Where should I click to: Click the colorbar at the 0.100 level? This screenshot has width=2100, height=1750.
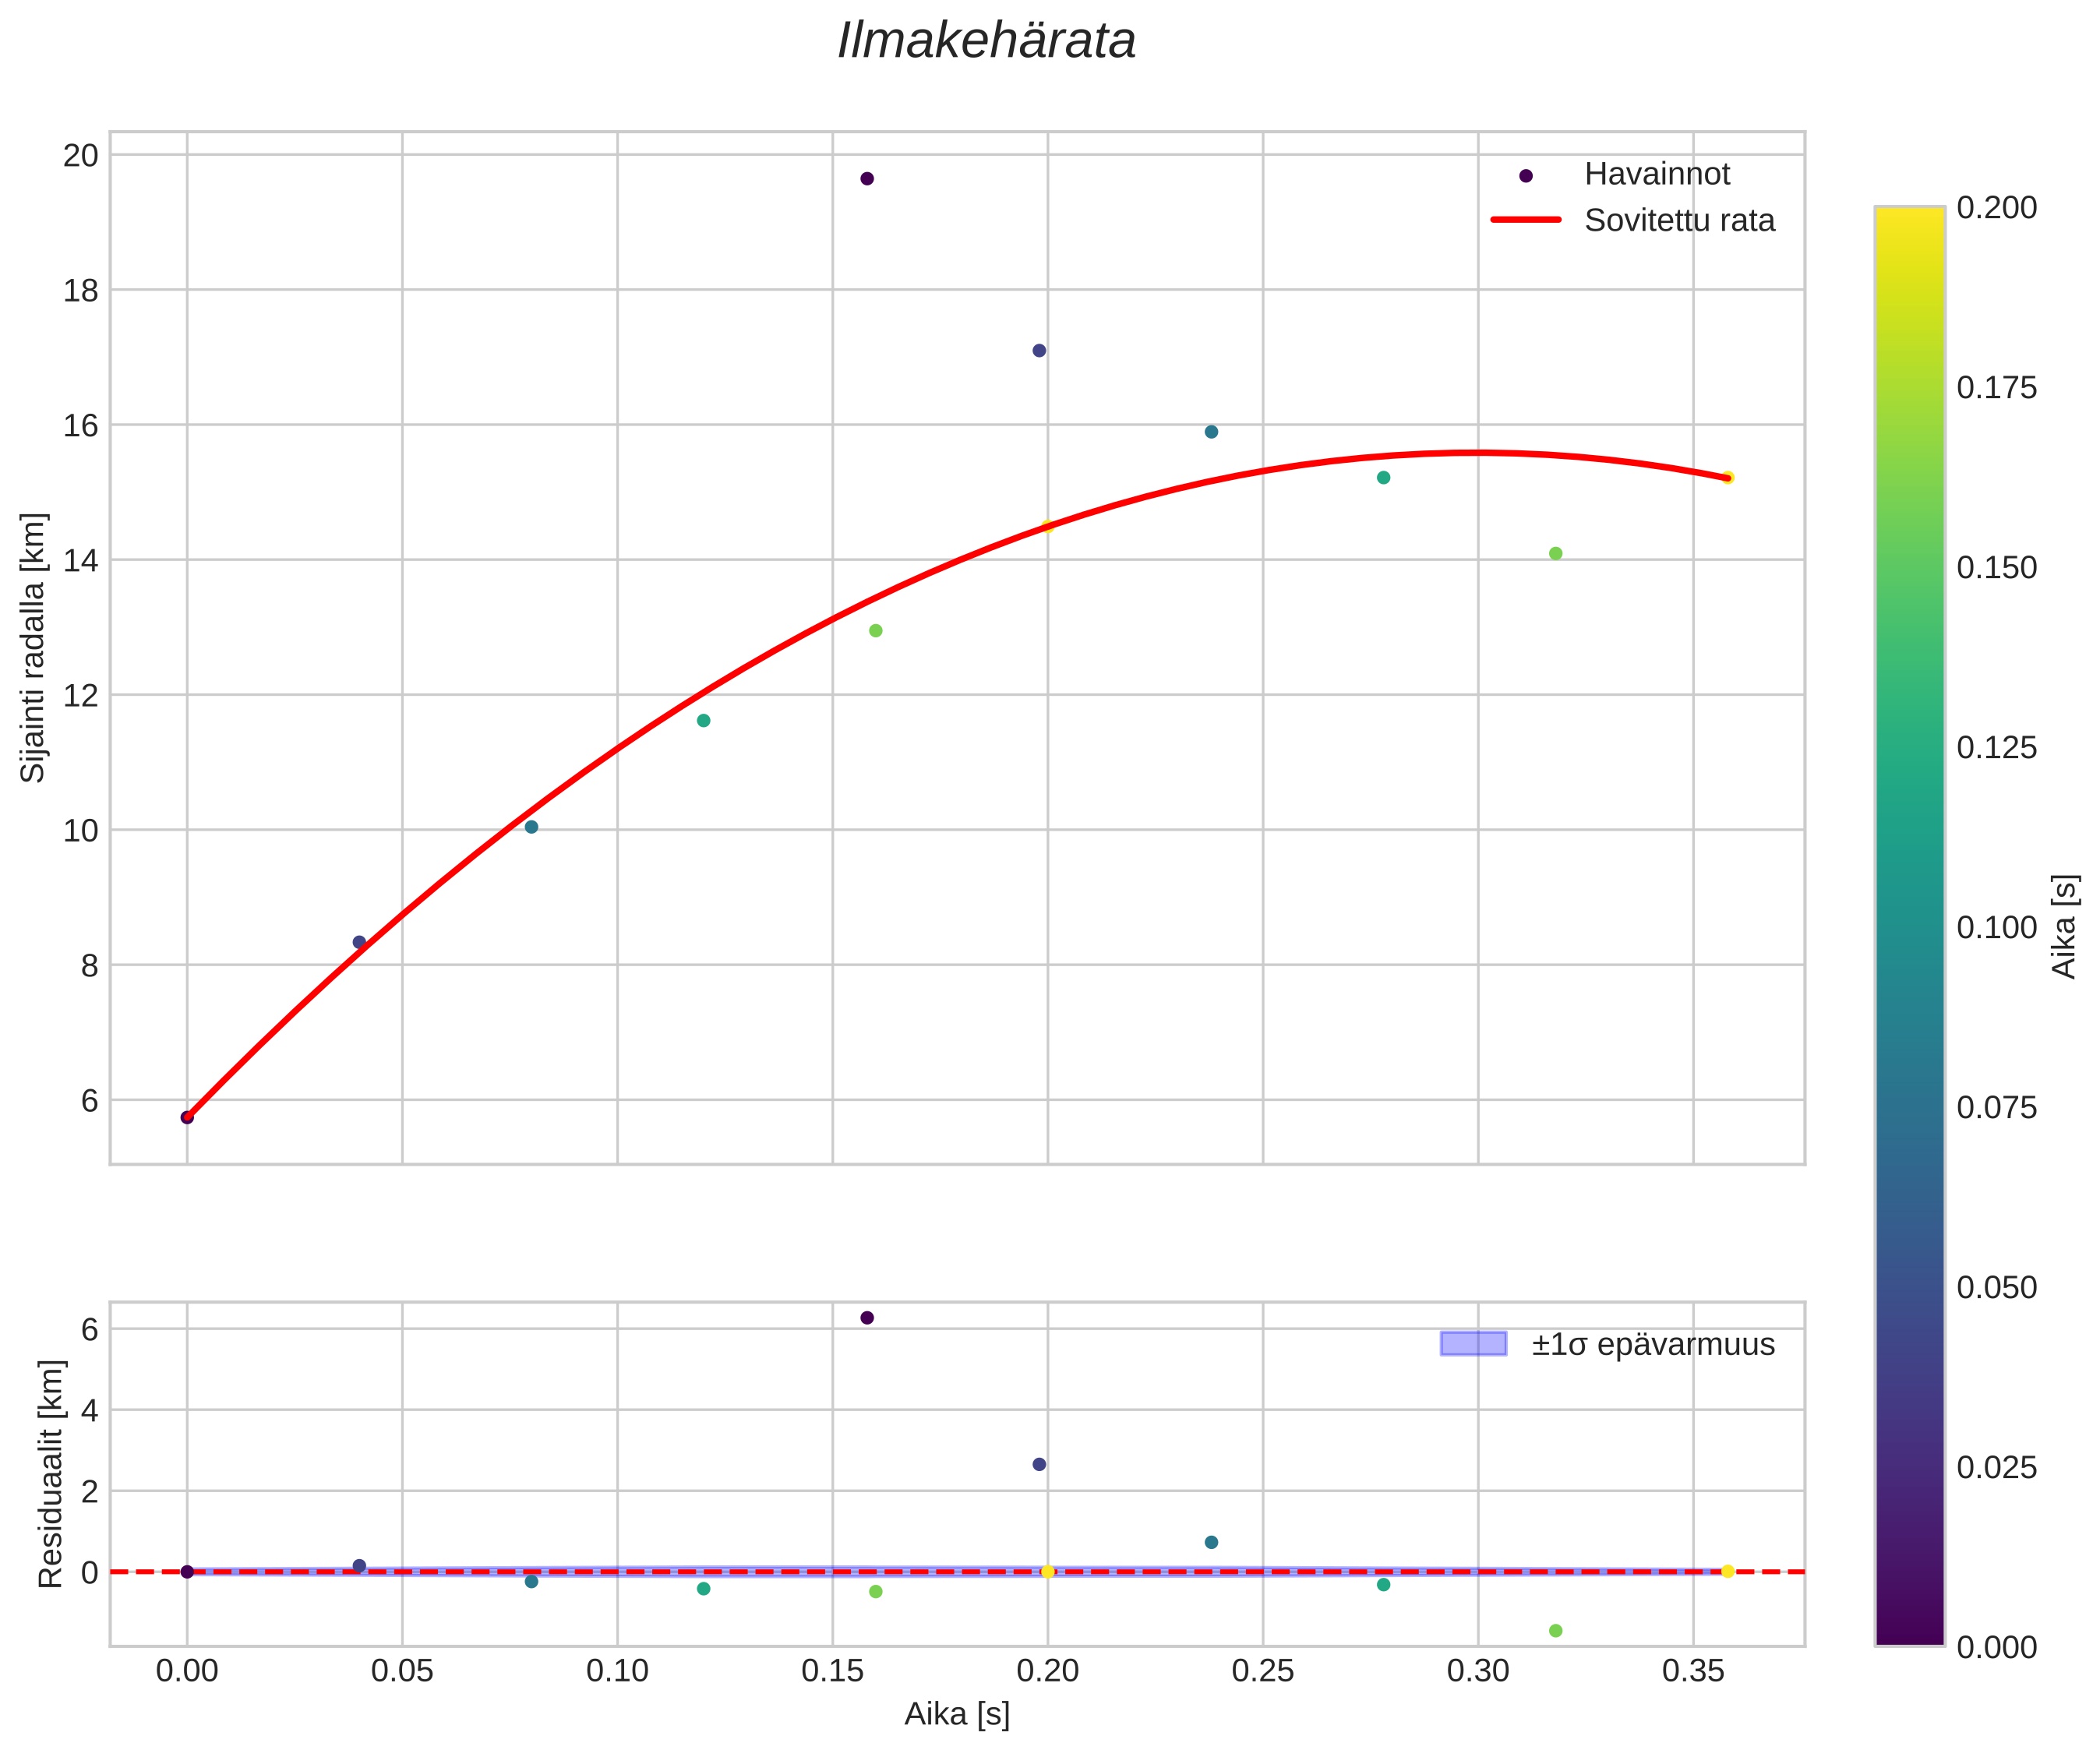point(1909,927)
